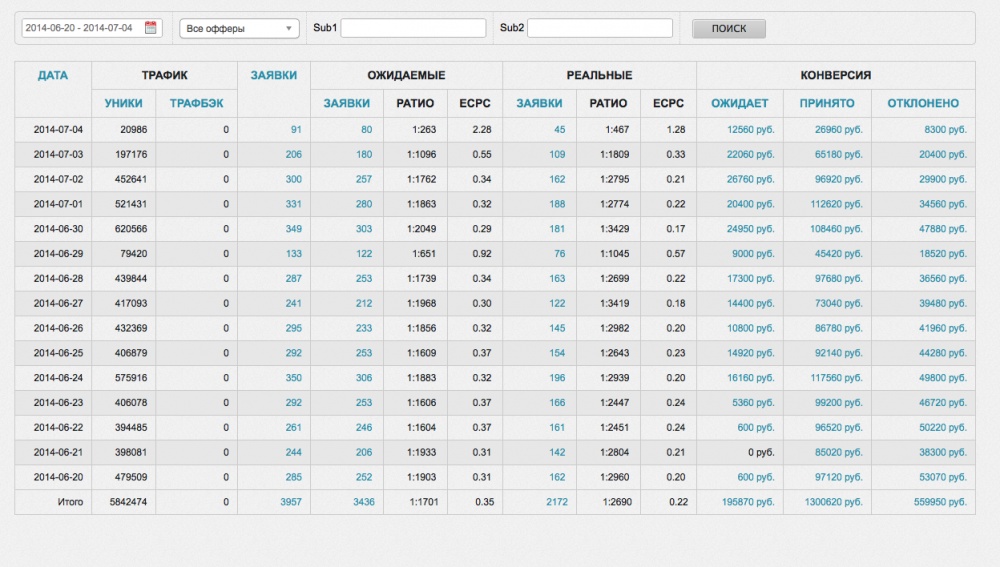Focus the Sub2 input field
This screenshot has width=1000, height=567.
tap(600, 28)
